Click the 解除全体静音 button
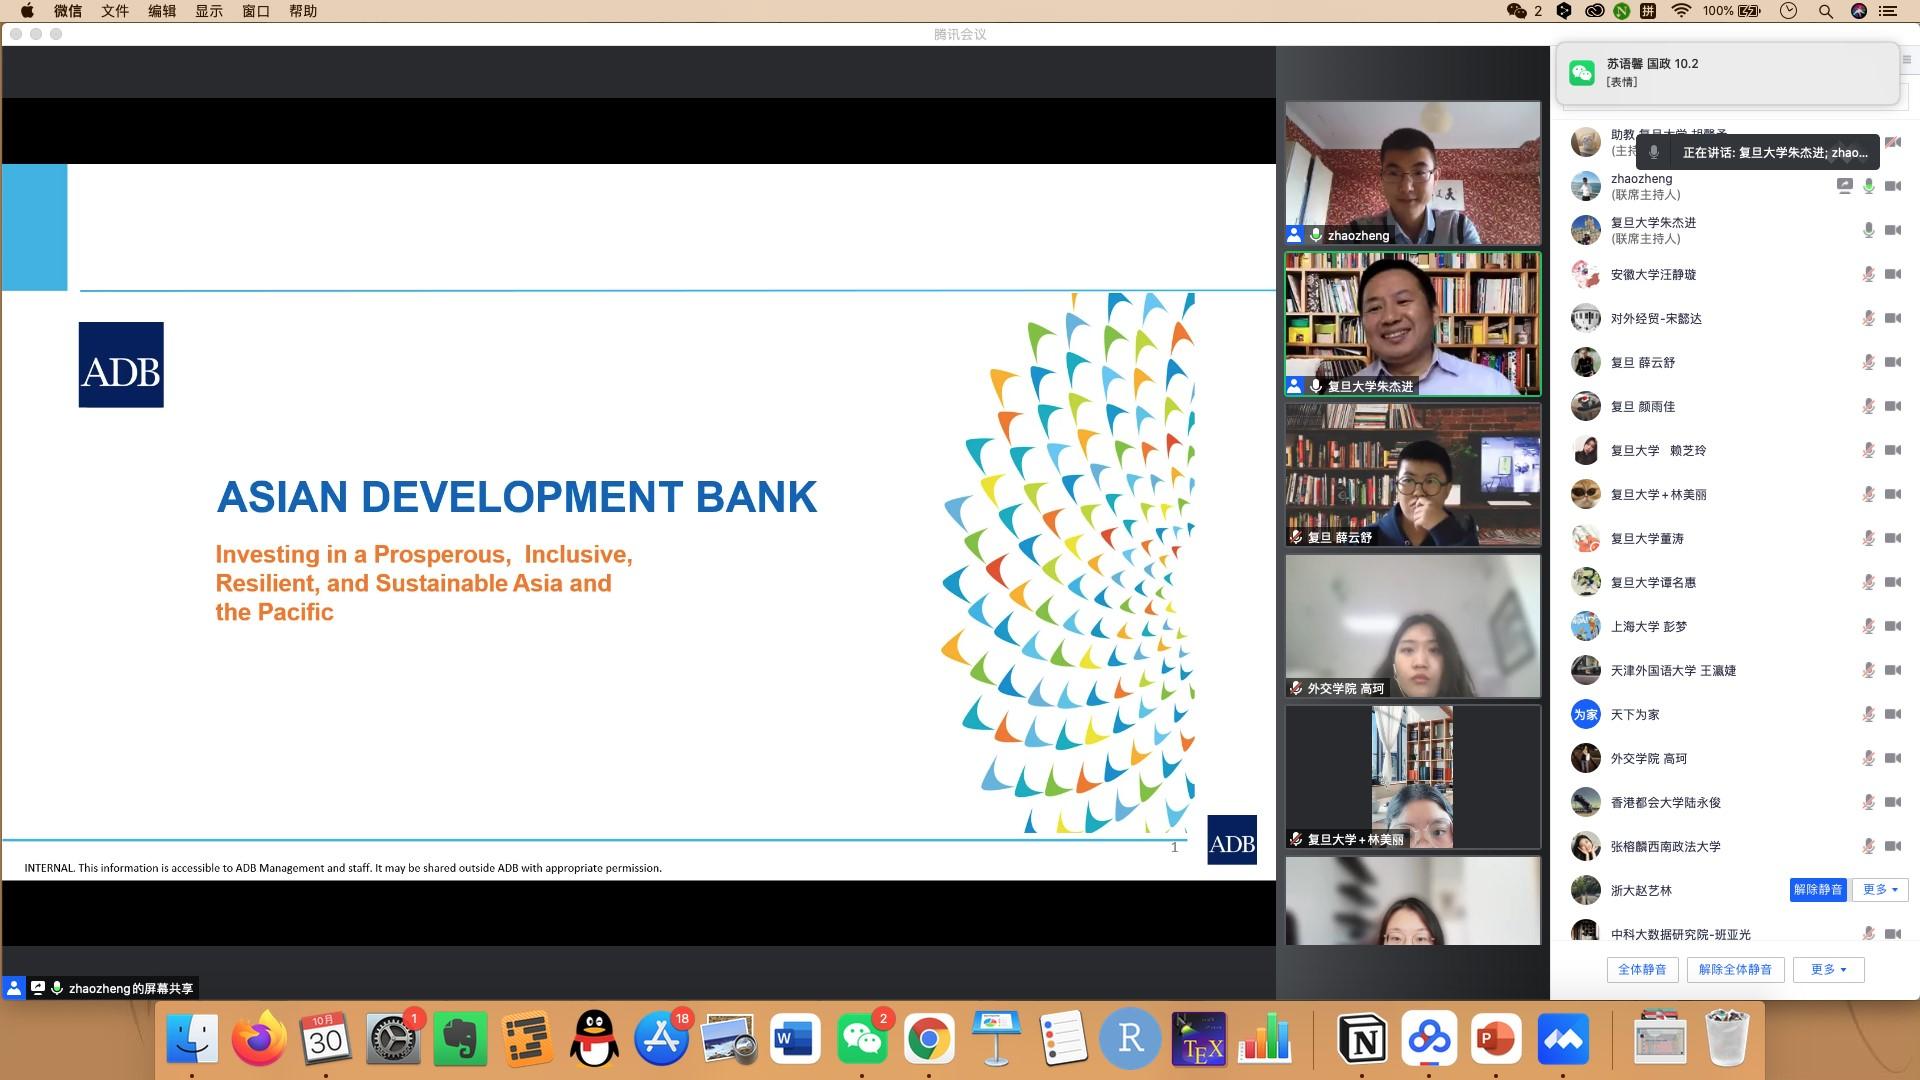 coord(1735,969)
